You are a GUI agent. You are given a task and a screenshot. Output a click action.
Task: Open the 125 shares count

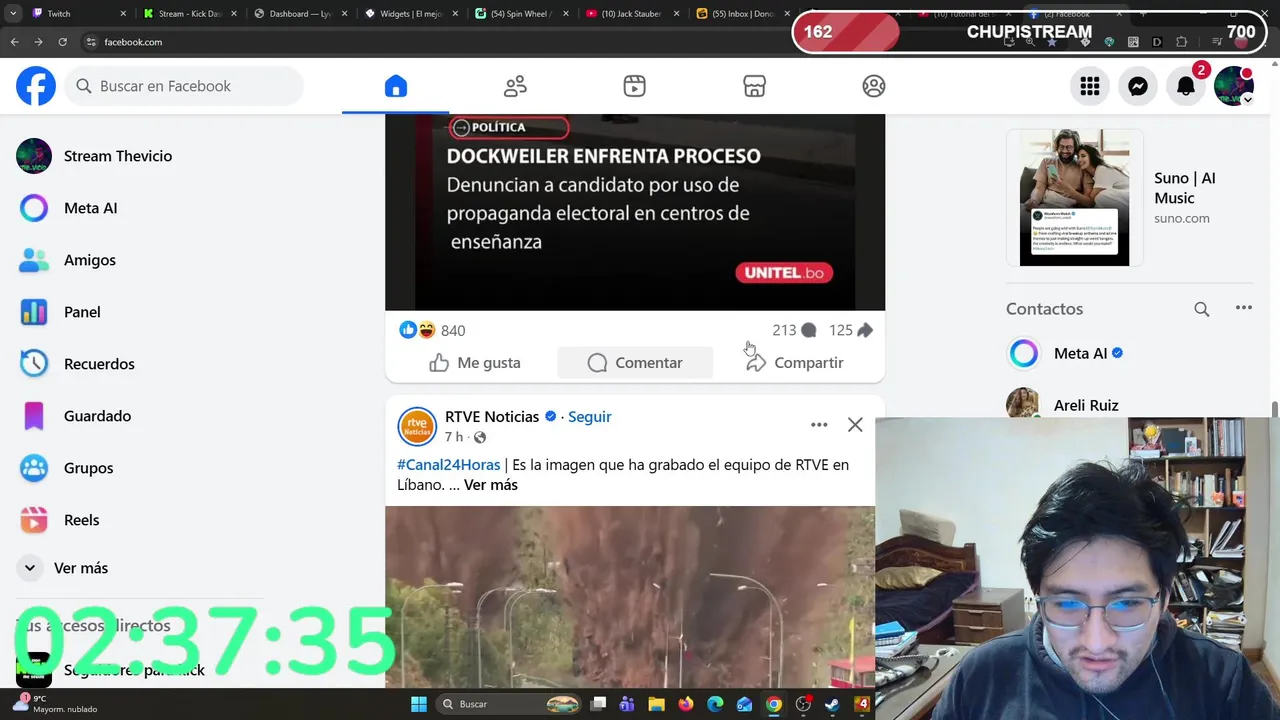[x=851, y=330]
